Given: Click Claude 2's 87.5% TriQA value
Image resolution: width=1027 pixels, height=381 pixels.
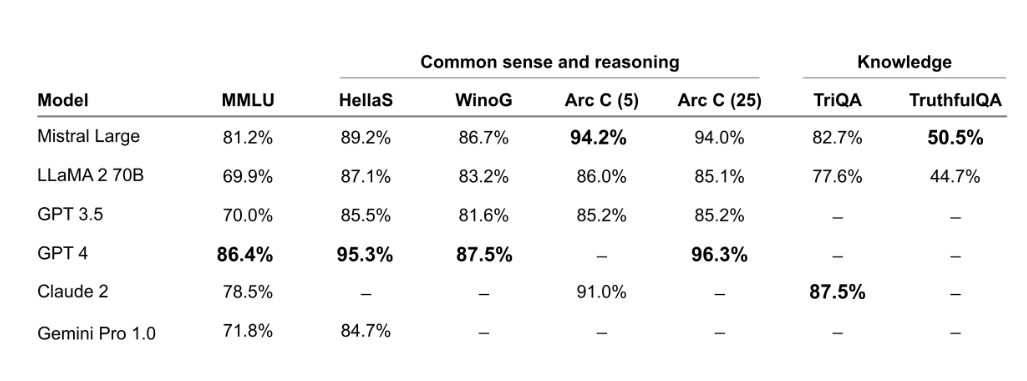Looking at the screenshot, I should (x=838, y=293).
